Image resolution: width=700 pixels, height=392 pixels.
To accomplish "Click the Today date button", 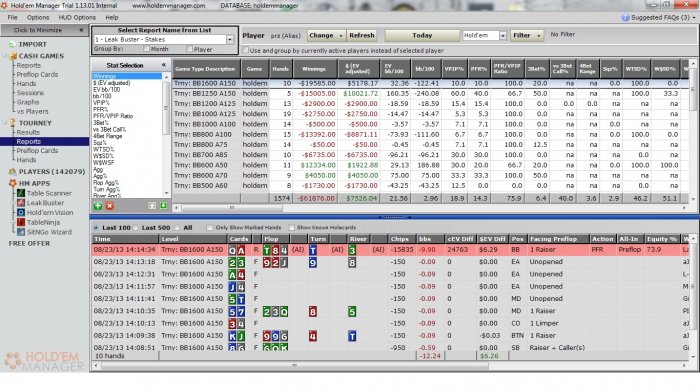I will [422, 35].
